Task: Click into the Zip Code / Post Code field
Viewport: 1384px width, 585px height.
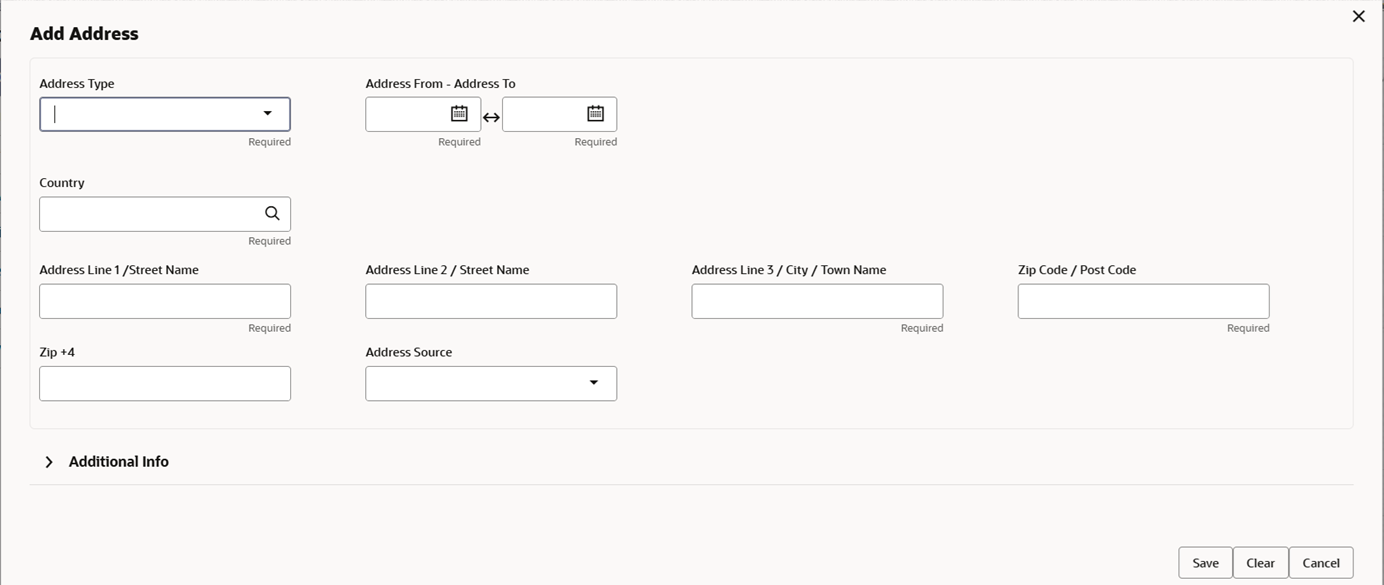Action: [x=1143, y=301]
